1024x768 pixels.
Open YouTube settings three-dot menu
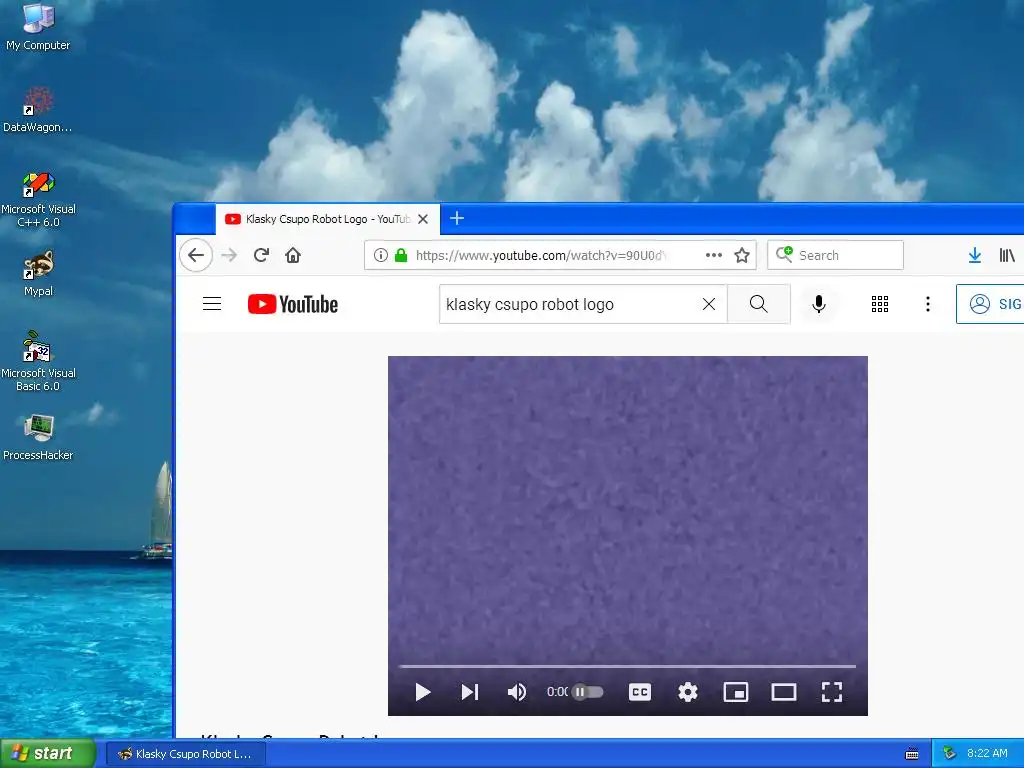927,304
